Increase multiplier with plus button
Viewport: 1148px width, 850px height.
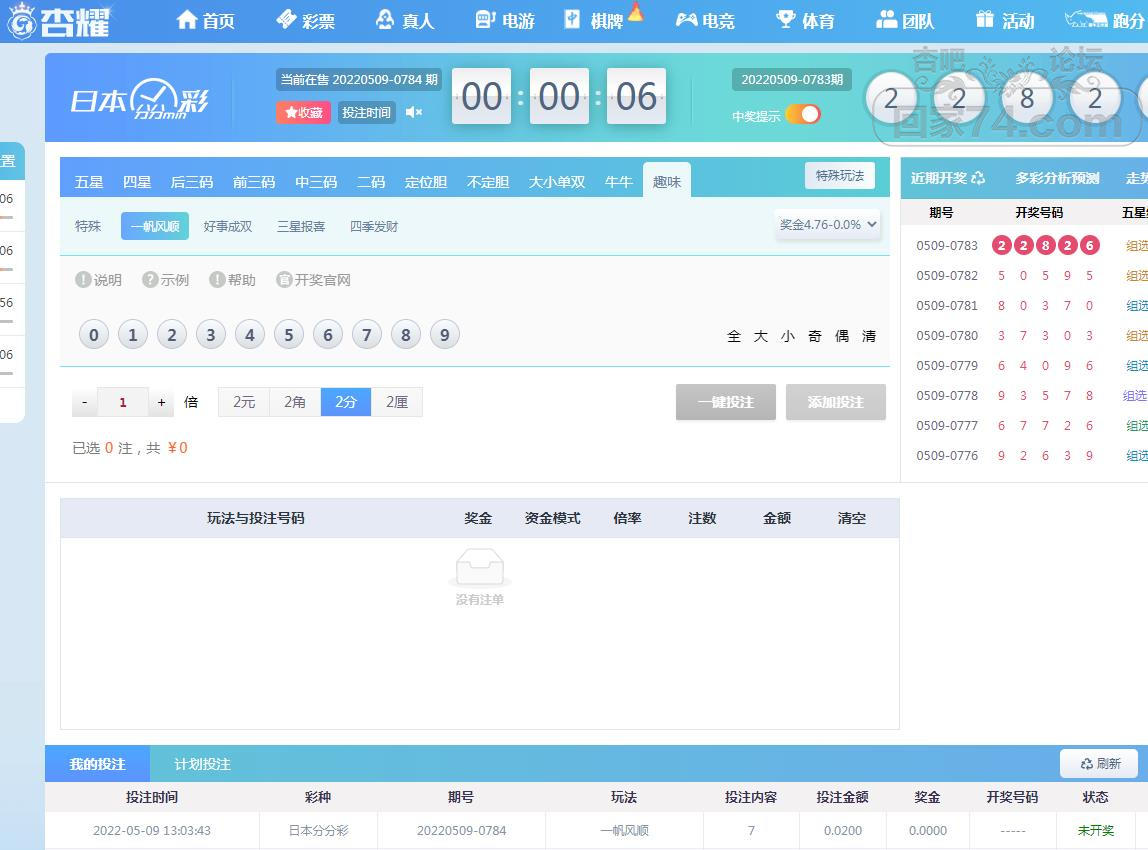pos(161,402)
